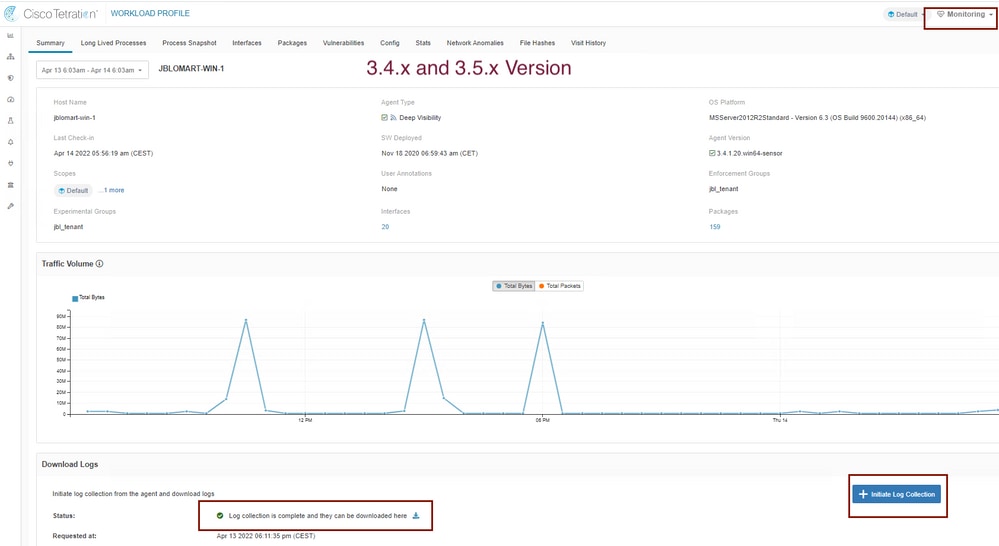Open the packages count 159 link
Viewport: 999px width, 546px height.
click(715, 226)
